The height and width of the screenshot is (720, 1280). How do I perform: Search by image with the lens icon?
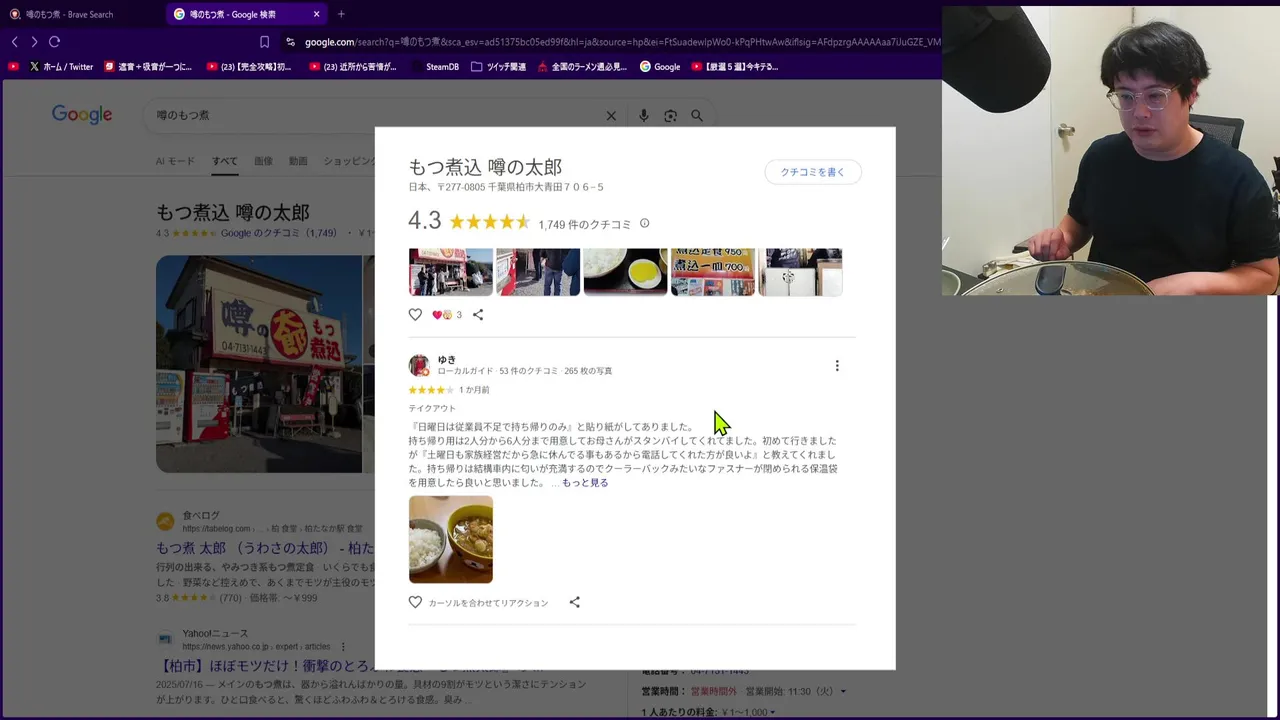[x=670, y=116]
